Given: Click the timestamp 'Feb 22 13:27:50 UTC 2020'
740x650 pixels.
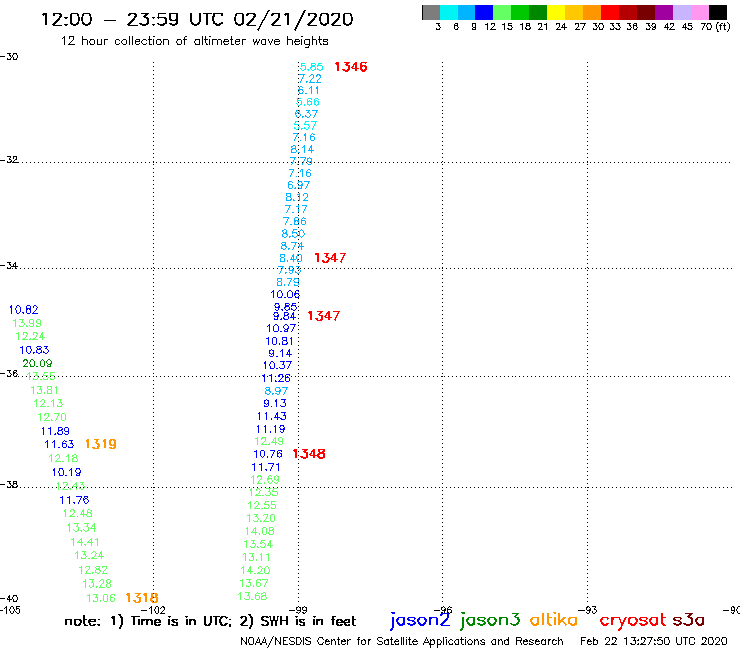Looking at the screenshot, I should 654,641.
